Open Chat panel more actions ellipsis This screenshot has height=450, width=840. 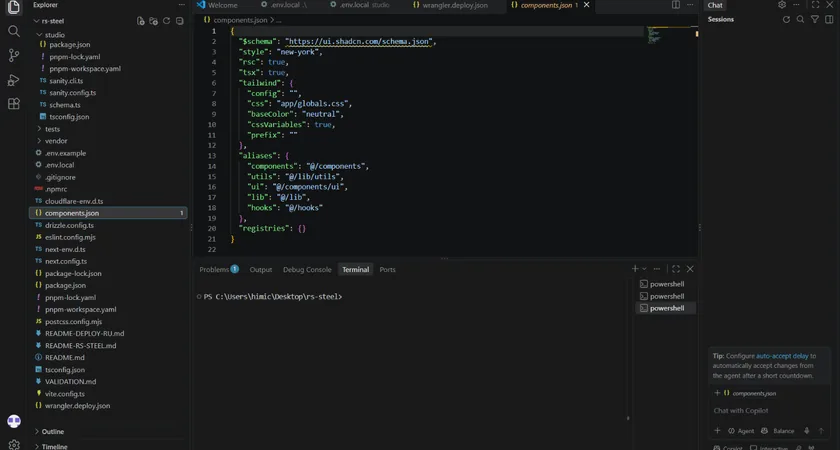(x=796, y=5)
